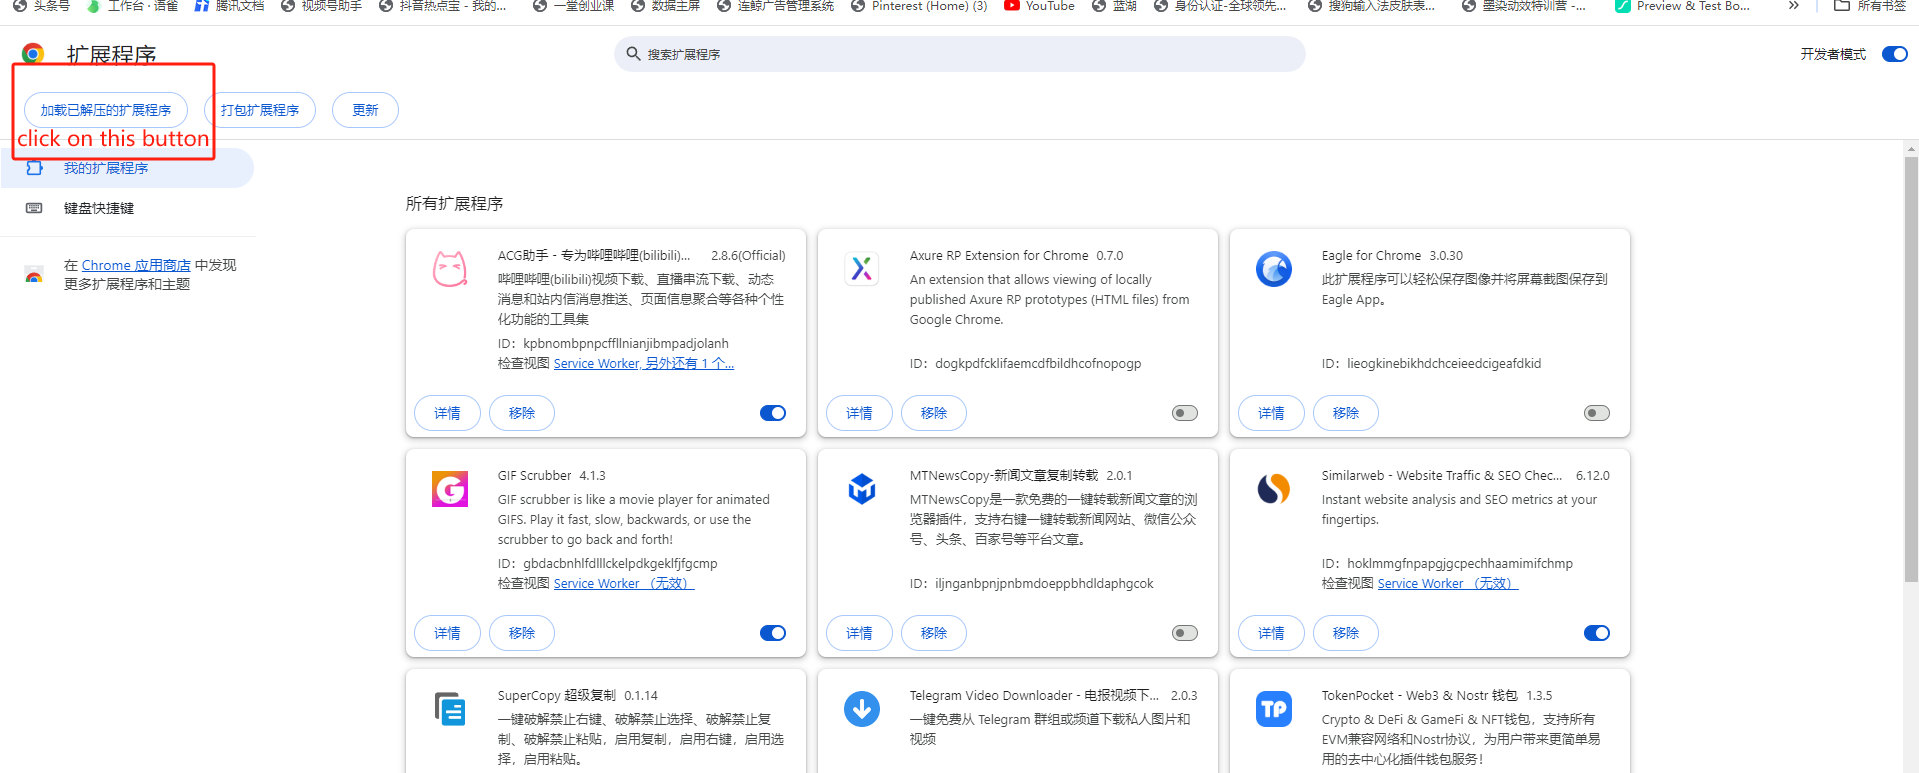
Task: Click the scrollbar up arrow
Action: click(x=1911, y=149)
